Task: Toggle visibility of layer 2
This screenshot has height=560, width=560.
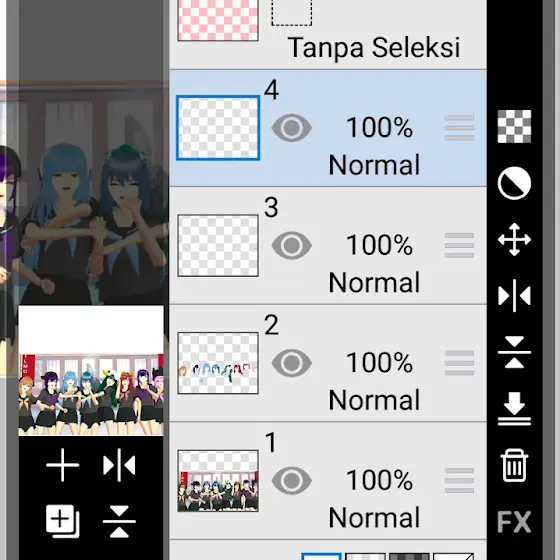Action: 291,363
